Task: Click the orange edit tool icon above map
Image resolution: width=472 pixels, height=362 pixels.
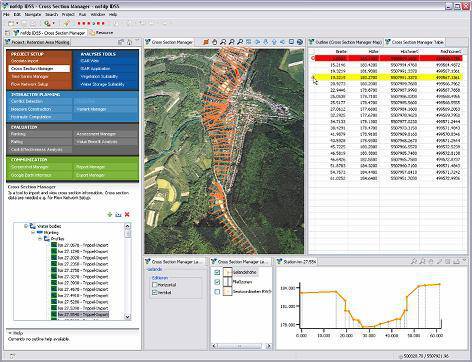Action: tap(206, 42)
